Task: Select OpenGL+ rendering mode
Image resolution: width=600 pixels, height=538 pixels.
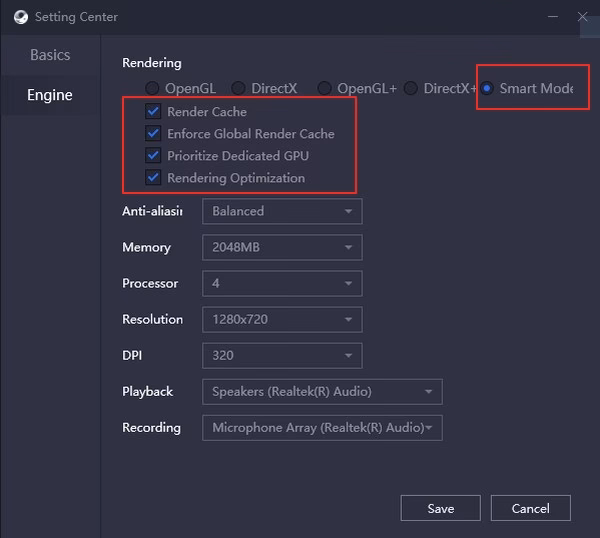Action: [x=324, y=89]
